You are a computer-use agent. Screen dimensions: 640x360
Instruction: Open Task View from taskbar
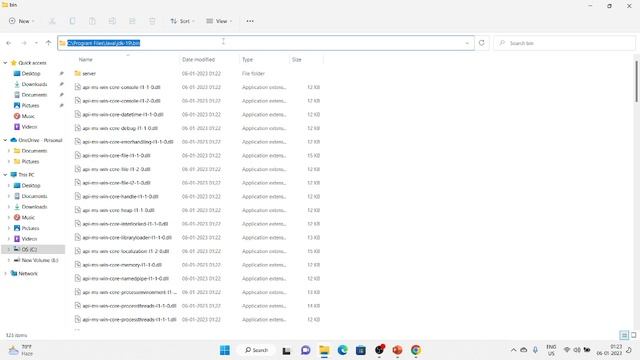tap(287, 350)
